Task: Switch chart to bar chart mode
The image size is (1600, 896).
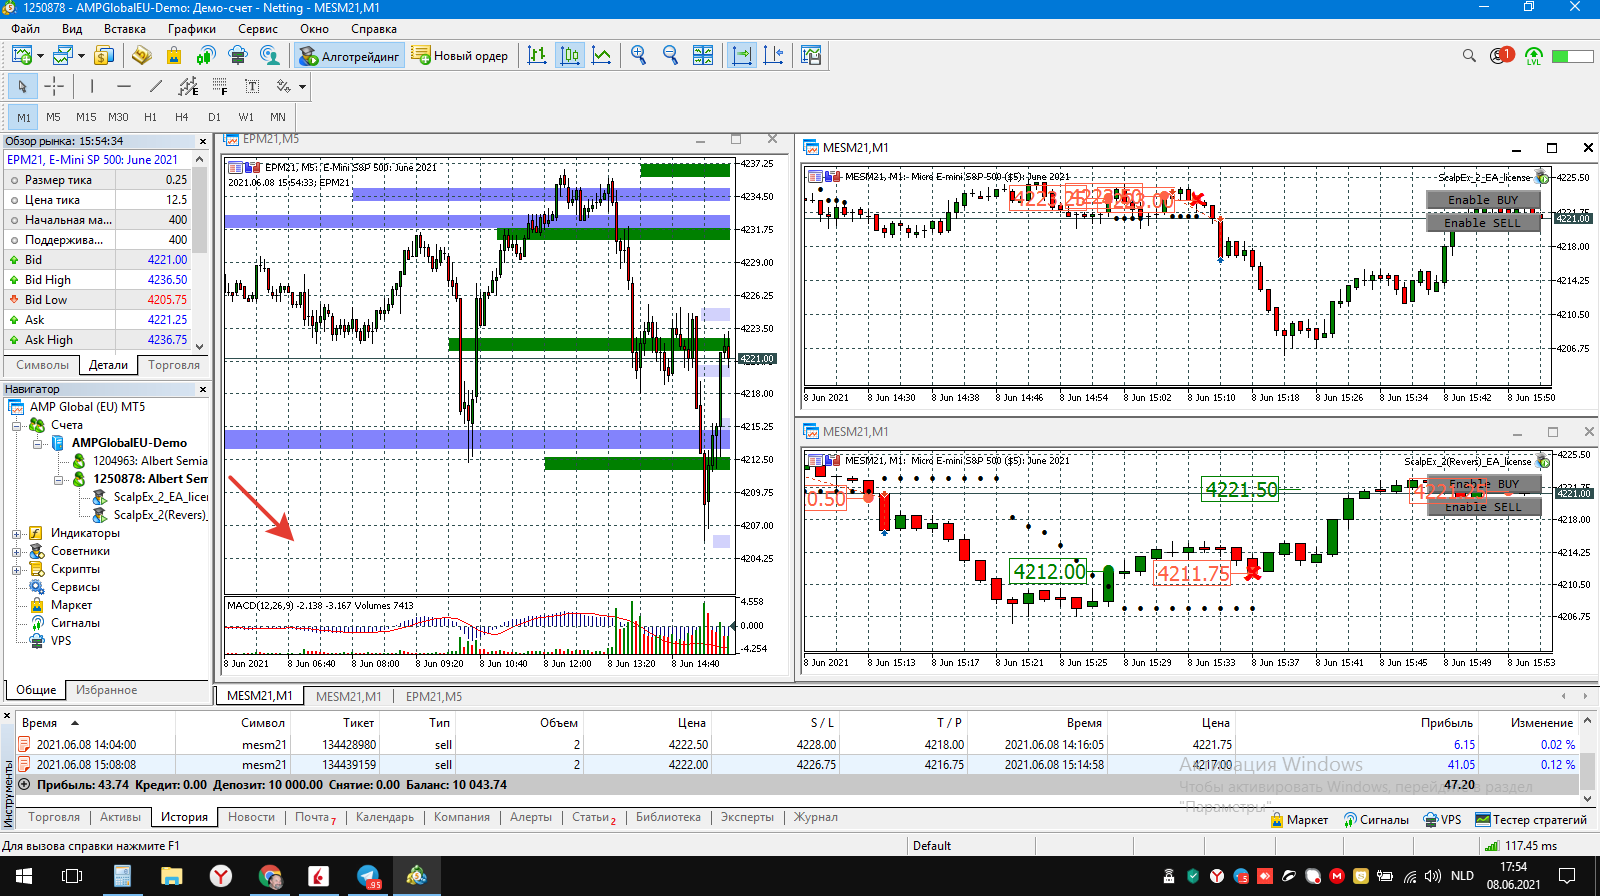Action: [538, 56]
